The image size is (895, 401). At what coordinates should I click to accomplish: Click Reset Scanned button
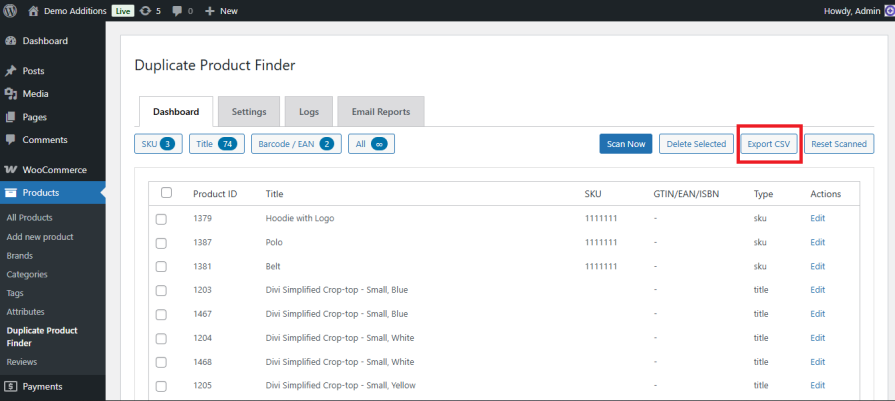click(839, 144)
